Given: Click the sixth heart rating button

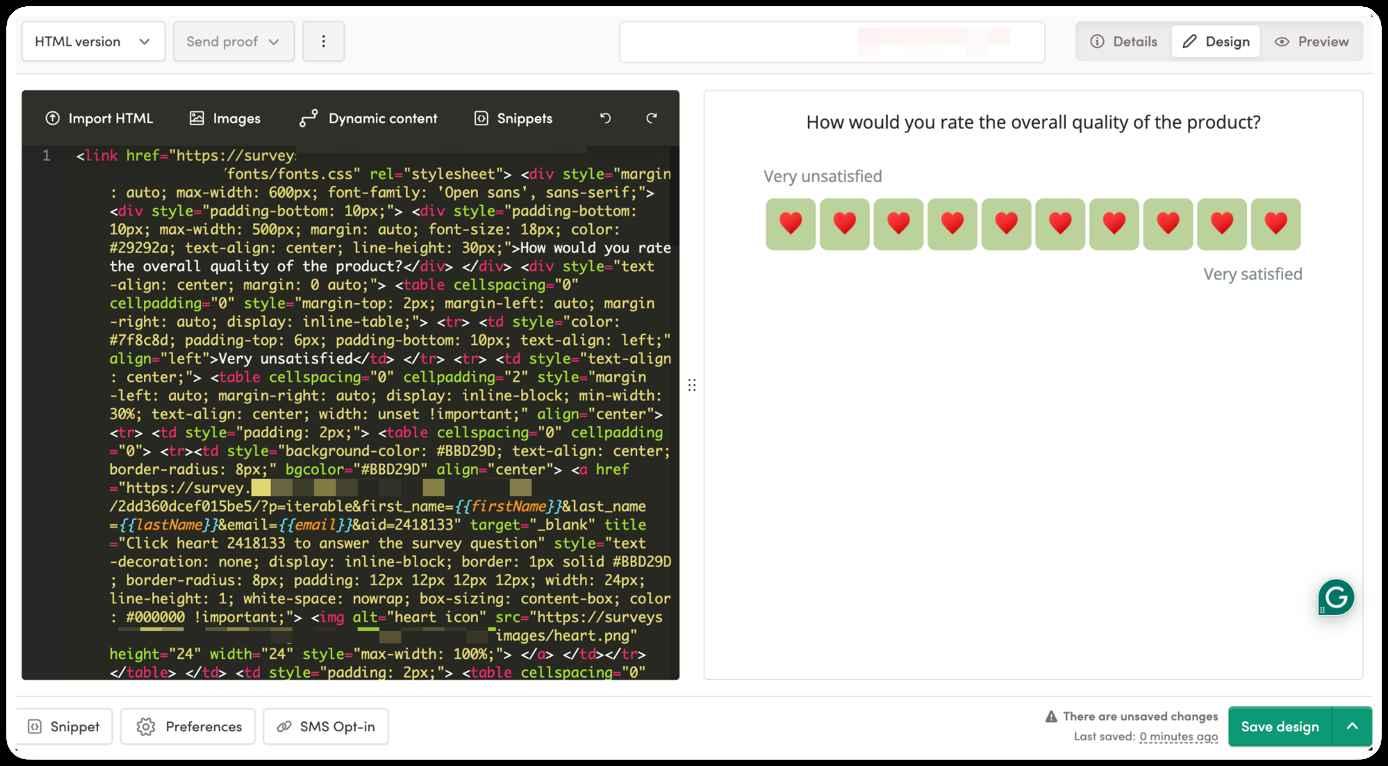Looking at the screenshot, I should click(1061, 224).
